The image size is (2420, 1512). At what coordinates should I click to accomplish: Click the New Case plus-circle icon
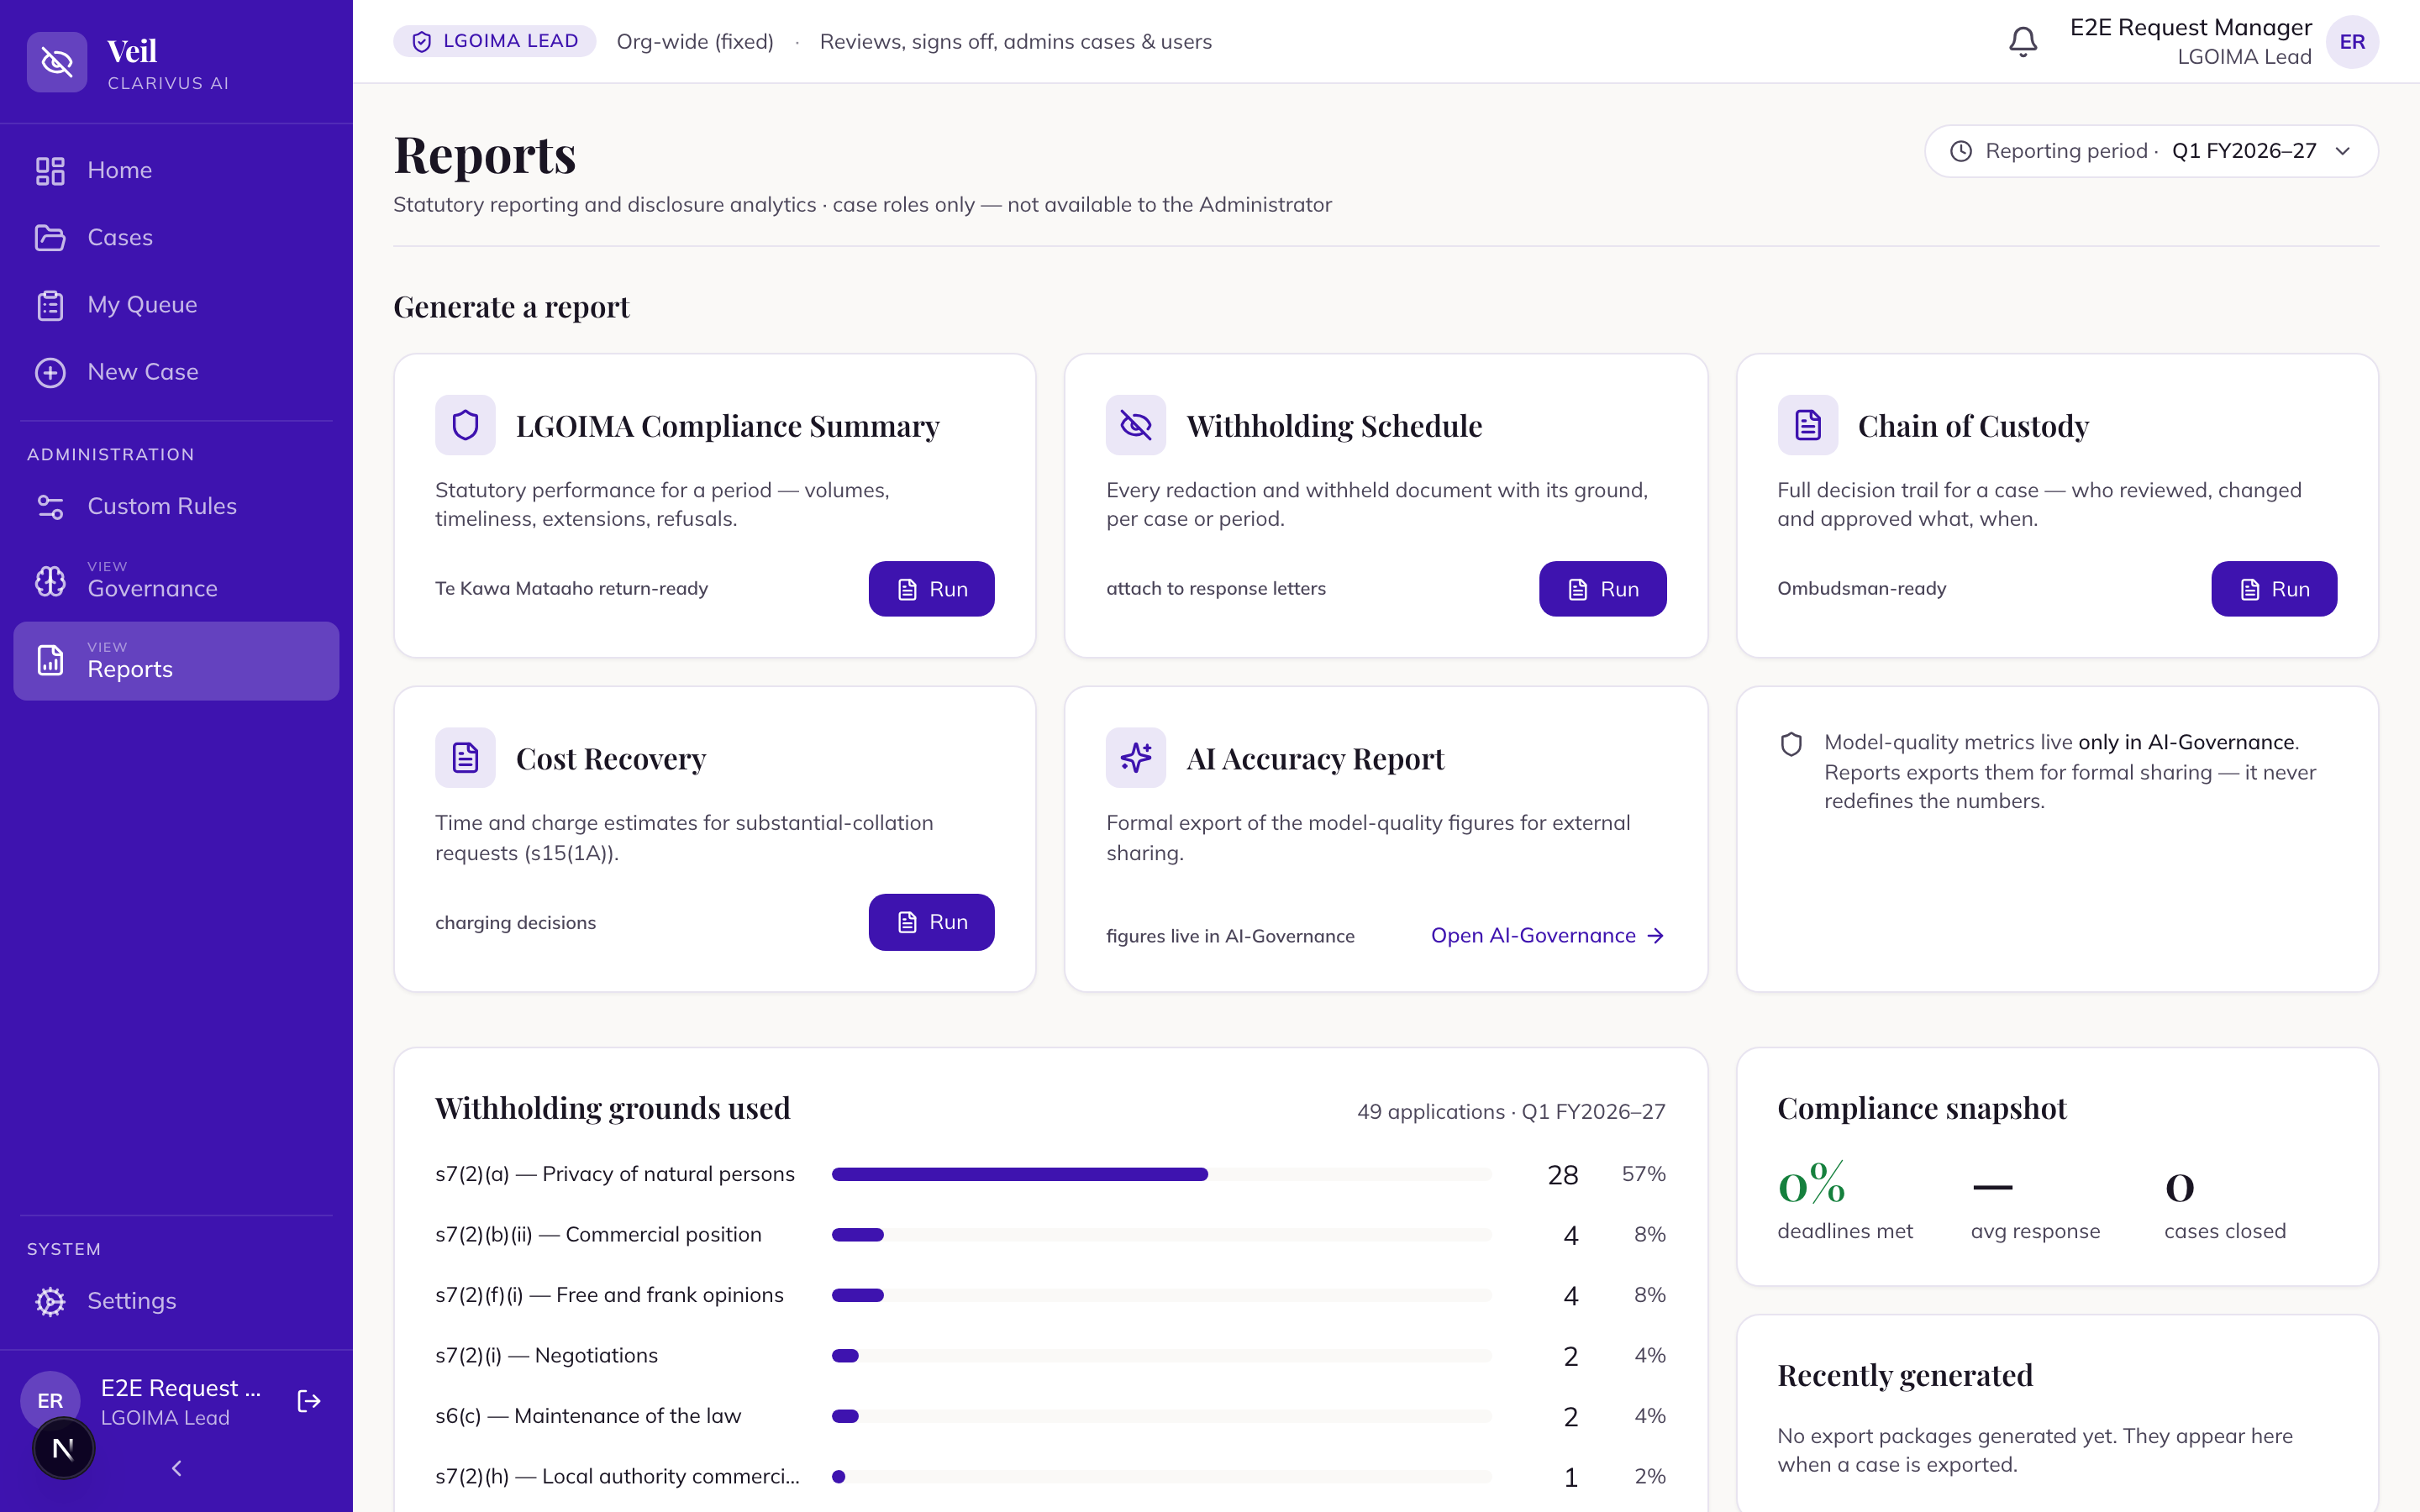coord(50,372)
